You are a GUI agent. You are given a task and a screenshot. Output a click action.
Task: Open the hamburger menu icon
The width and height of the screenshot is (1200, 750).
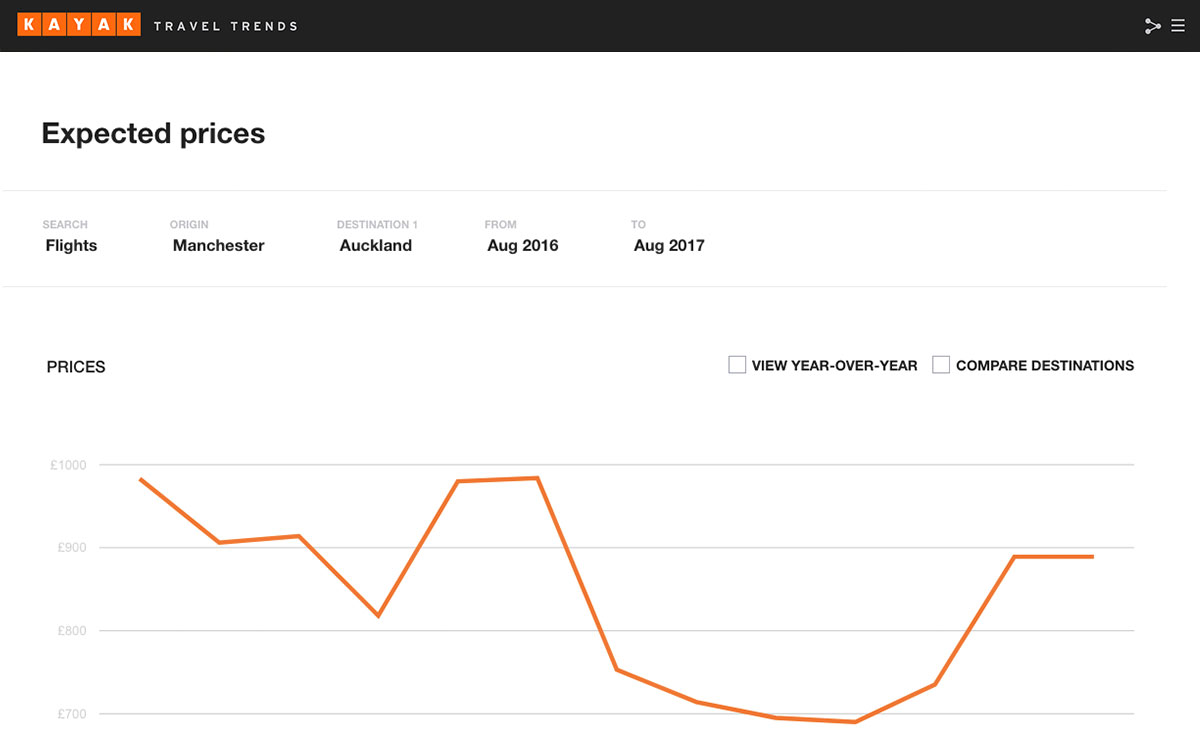(1178, 26)
